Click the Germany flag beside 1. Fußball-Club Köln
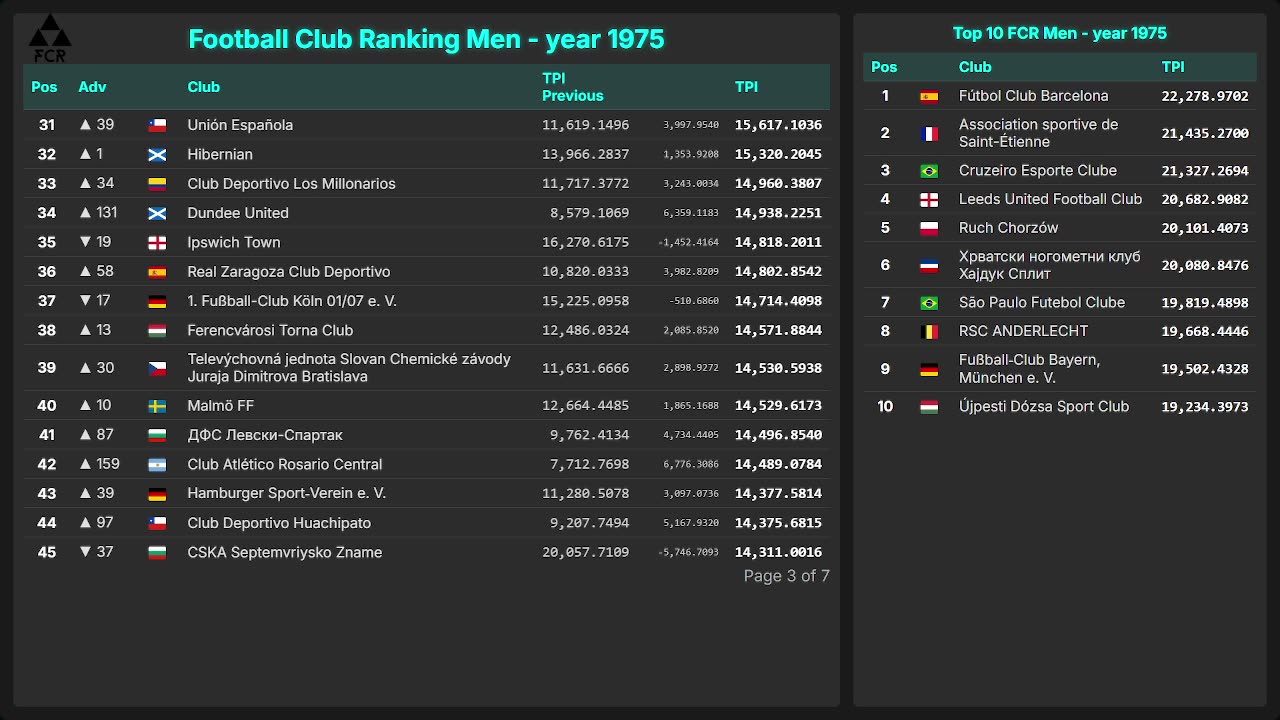The width and height of the screenshot is (1280, 720). click(x=157, y=301)
